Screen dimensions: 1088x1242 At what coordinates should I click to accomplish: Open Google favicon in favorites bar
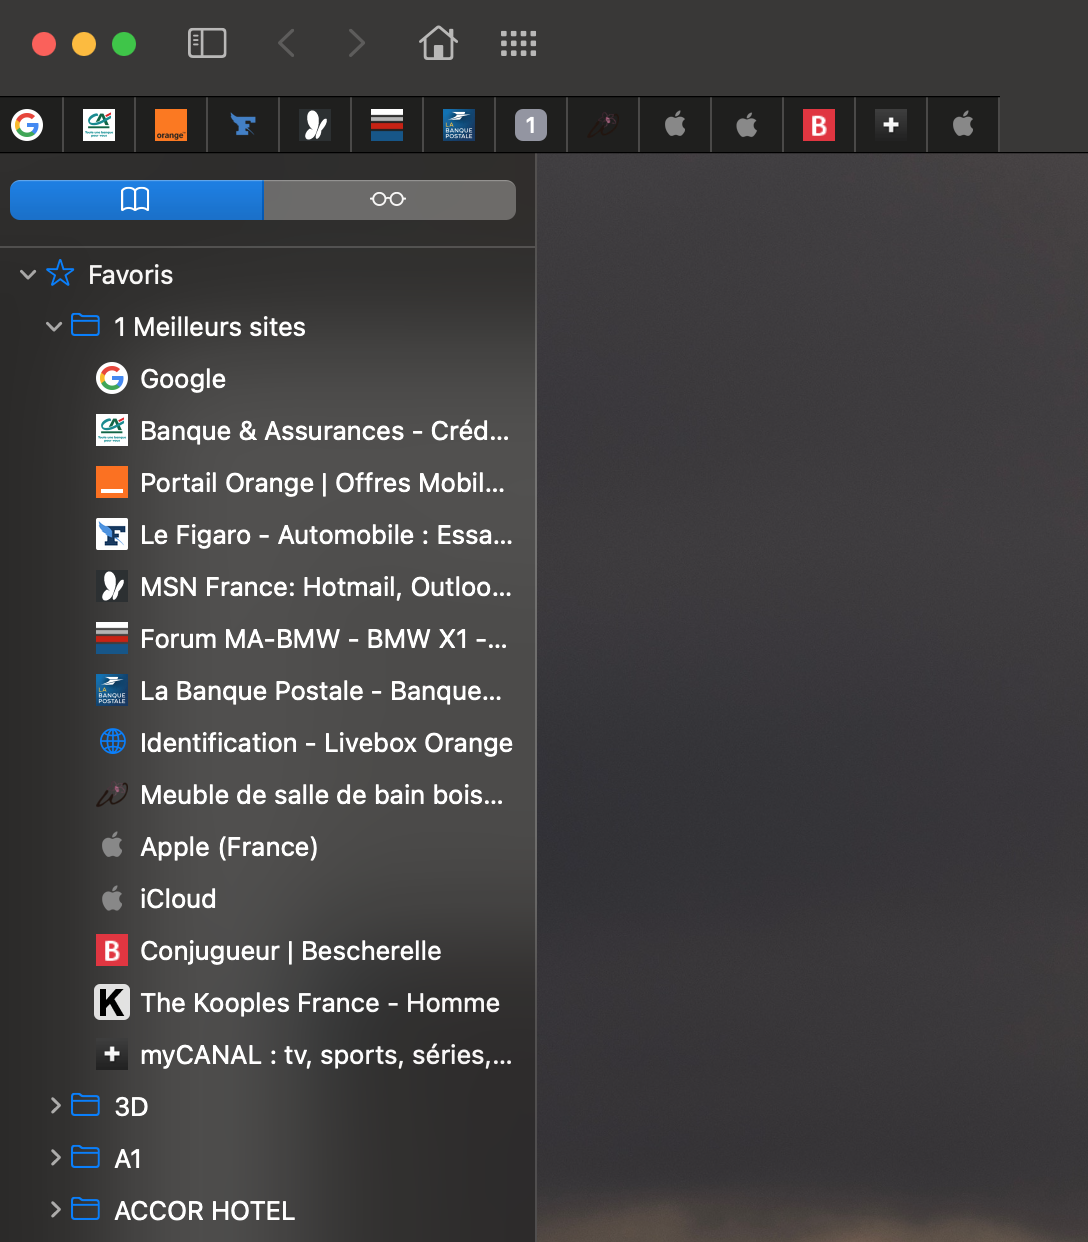[27, 125]
